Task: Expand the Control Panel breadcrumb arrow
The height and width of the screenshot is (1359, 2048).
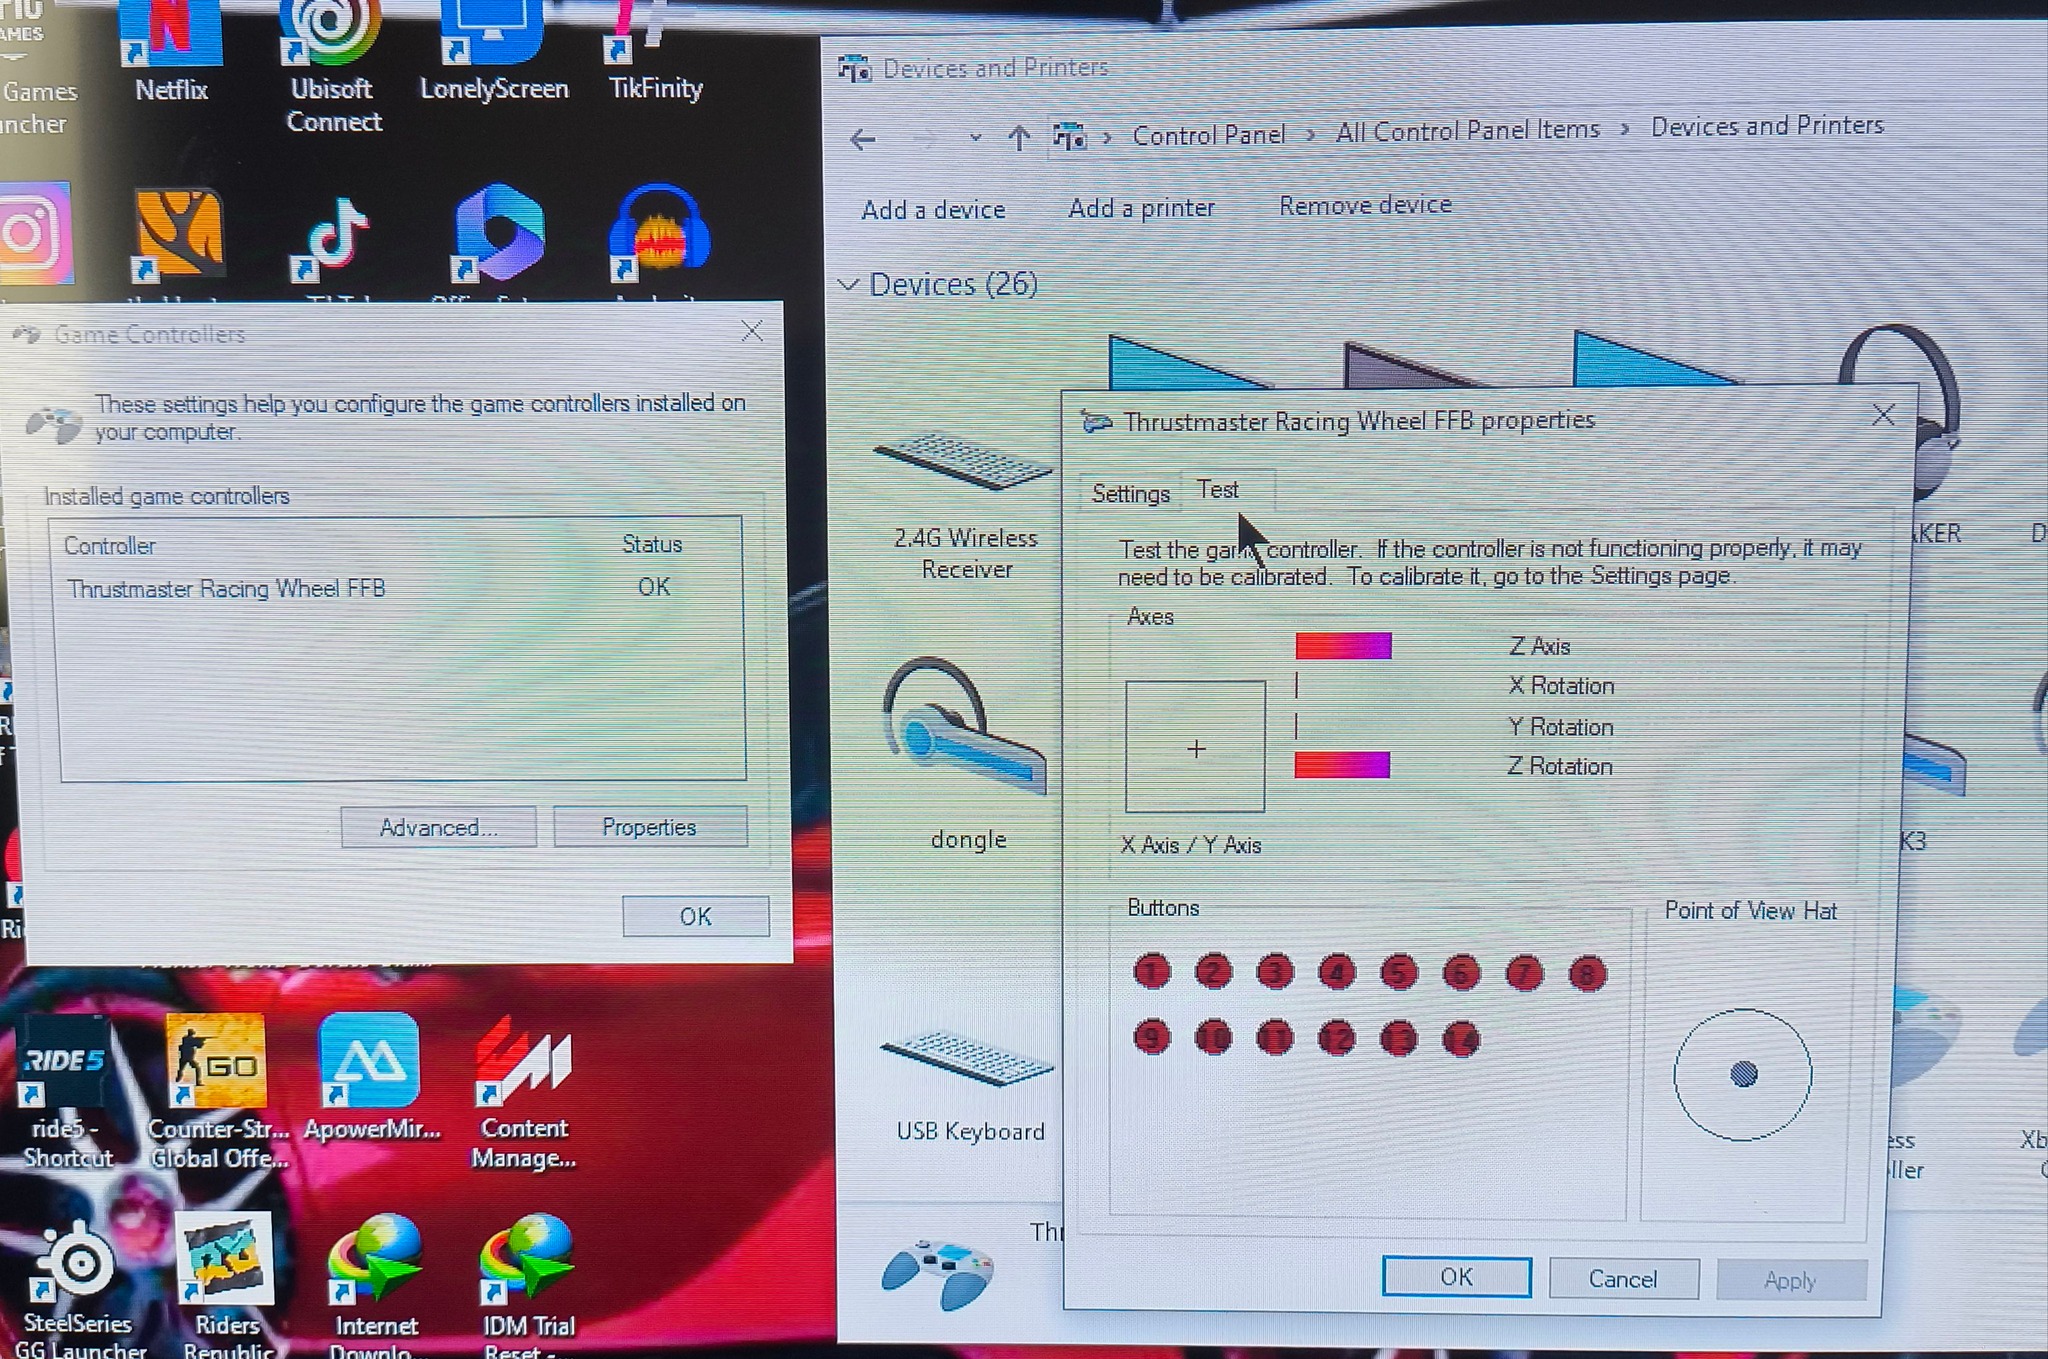Action: click(x=1310, y=134)
